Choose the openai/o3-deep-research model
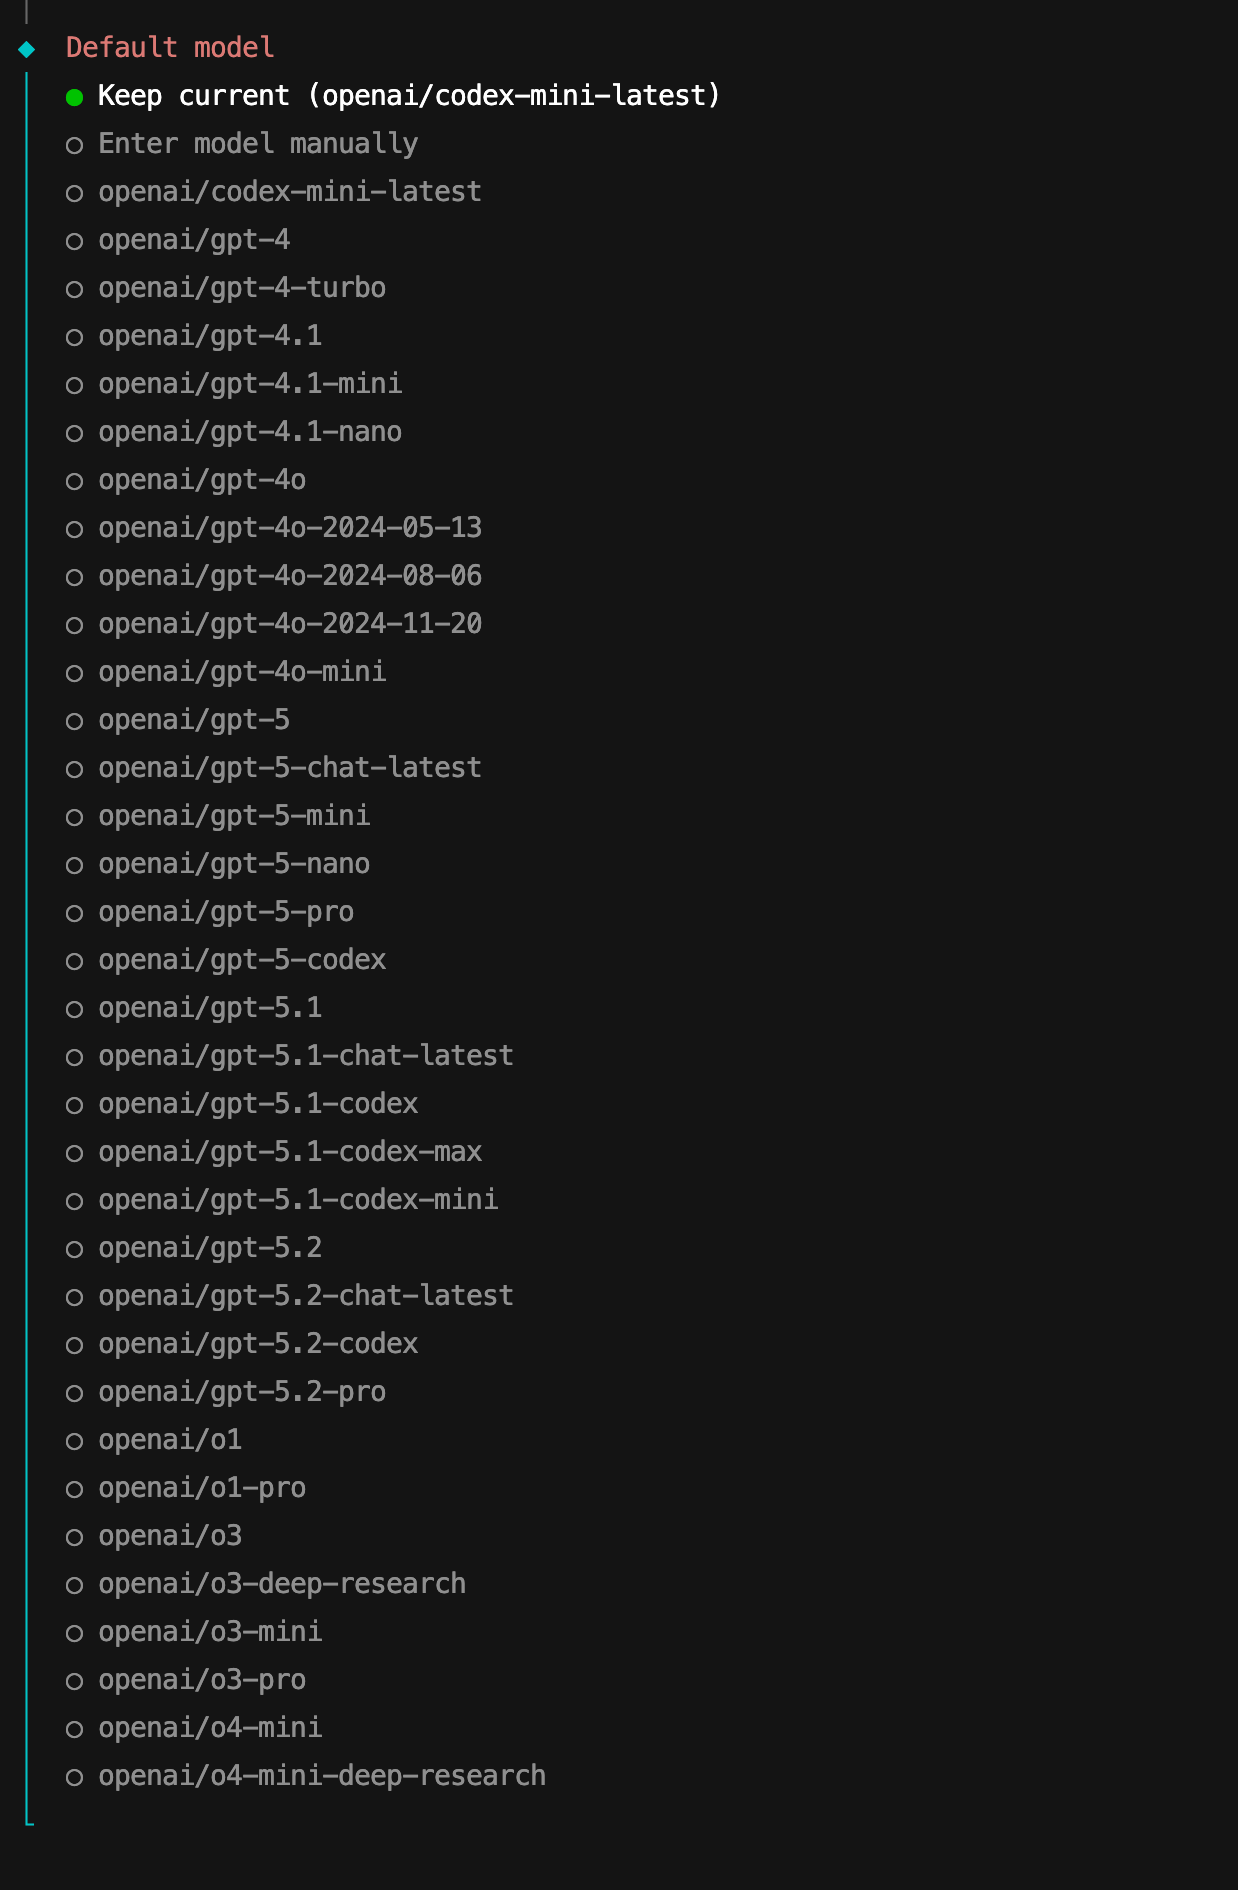Viewport: 1238px width, 1890px height. 281,1584
